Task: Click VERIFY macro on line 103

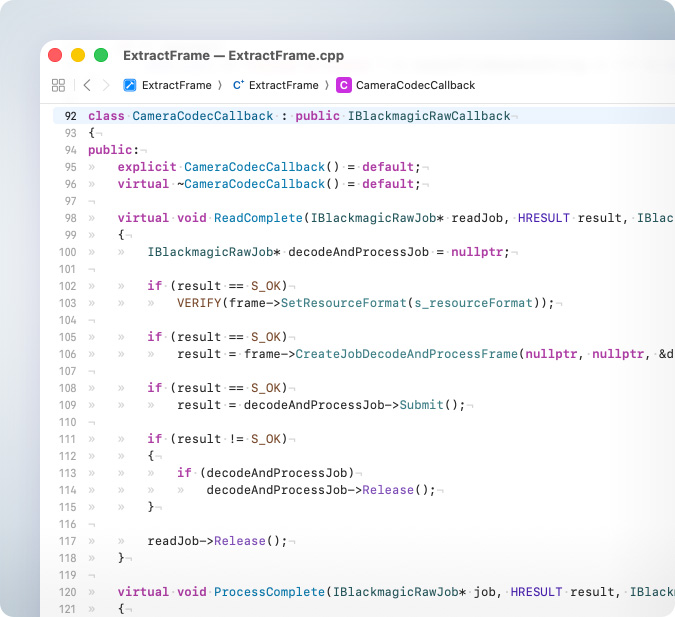Action: [199, 303]
